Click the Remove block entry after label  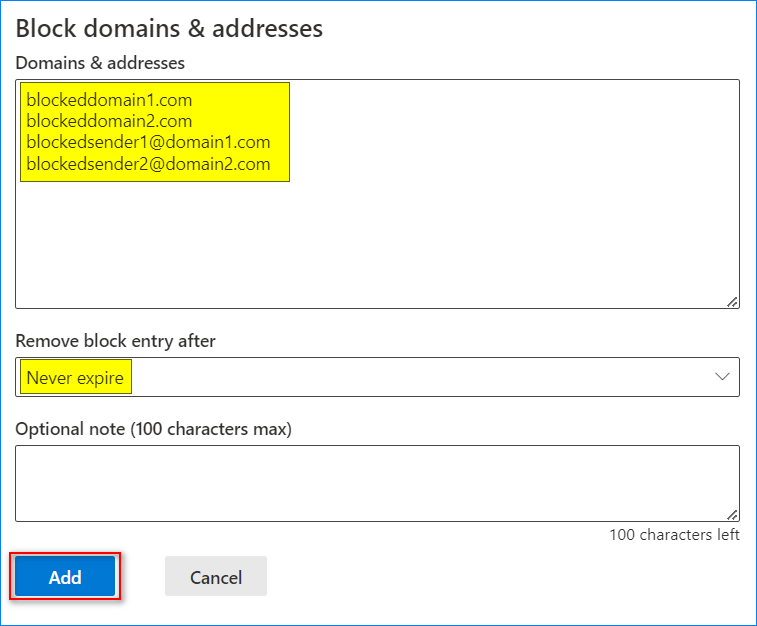[115, 341]
